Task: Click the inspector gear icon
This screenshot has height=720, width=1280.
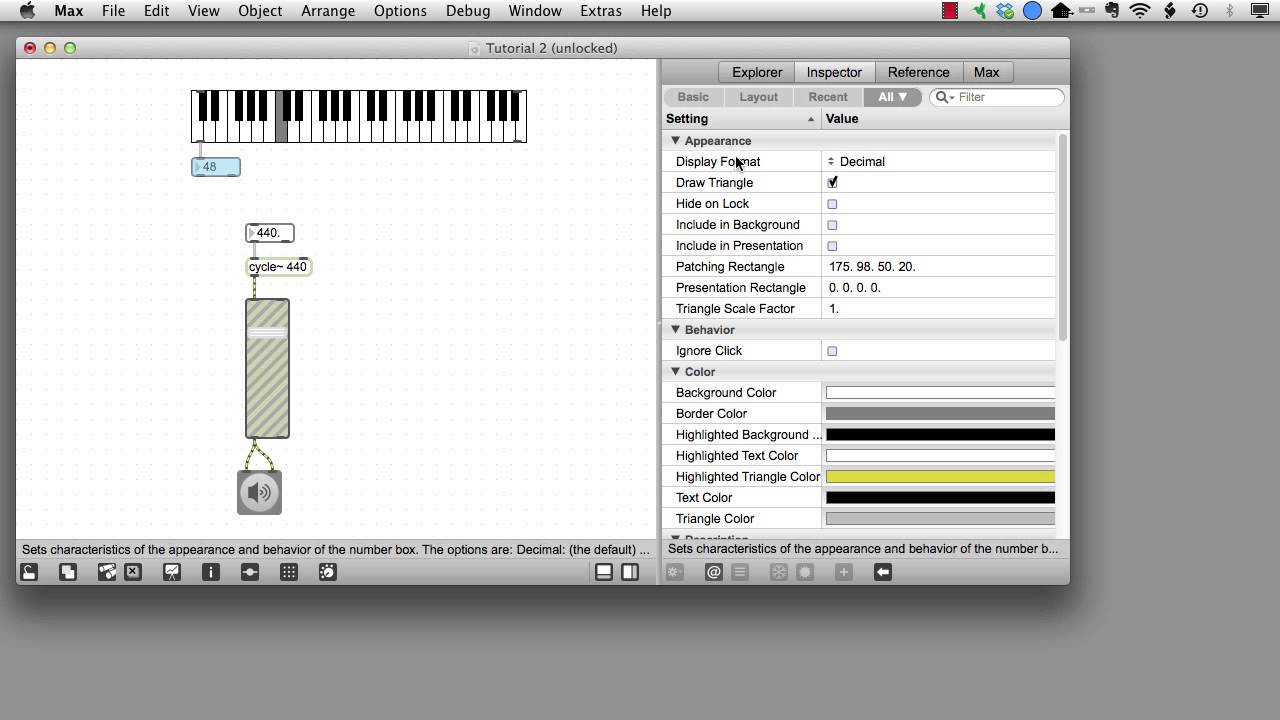Action: click(675, 572)
